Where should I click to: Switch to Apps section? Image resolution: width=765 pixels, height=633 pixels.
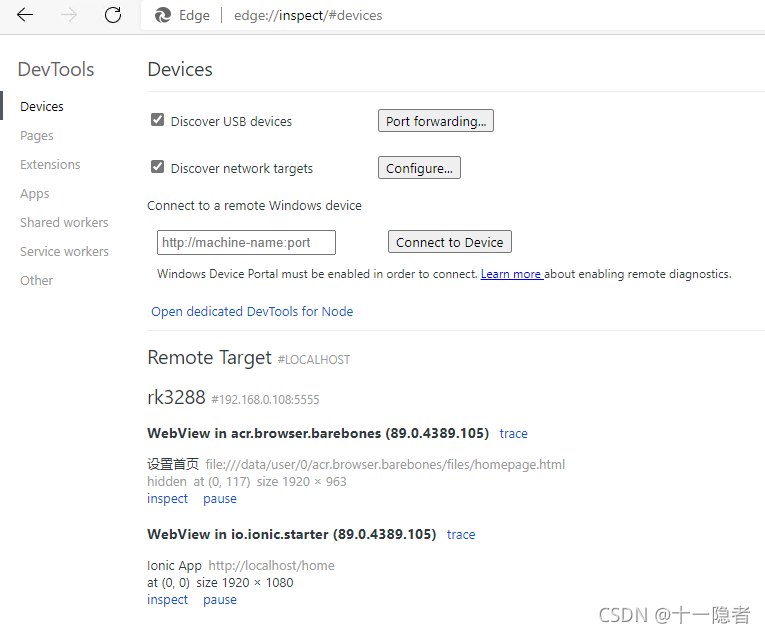(x=35, y=194)
